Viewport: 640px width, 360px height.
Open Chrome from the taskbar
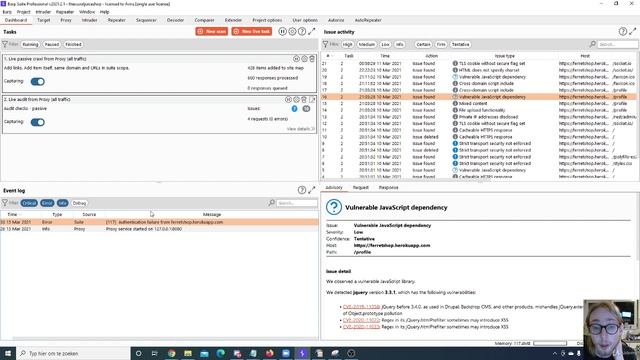click(x=171, y=353)
